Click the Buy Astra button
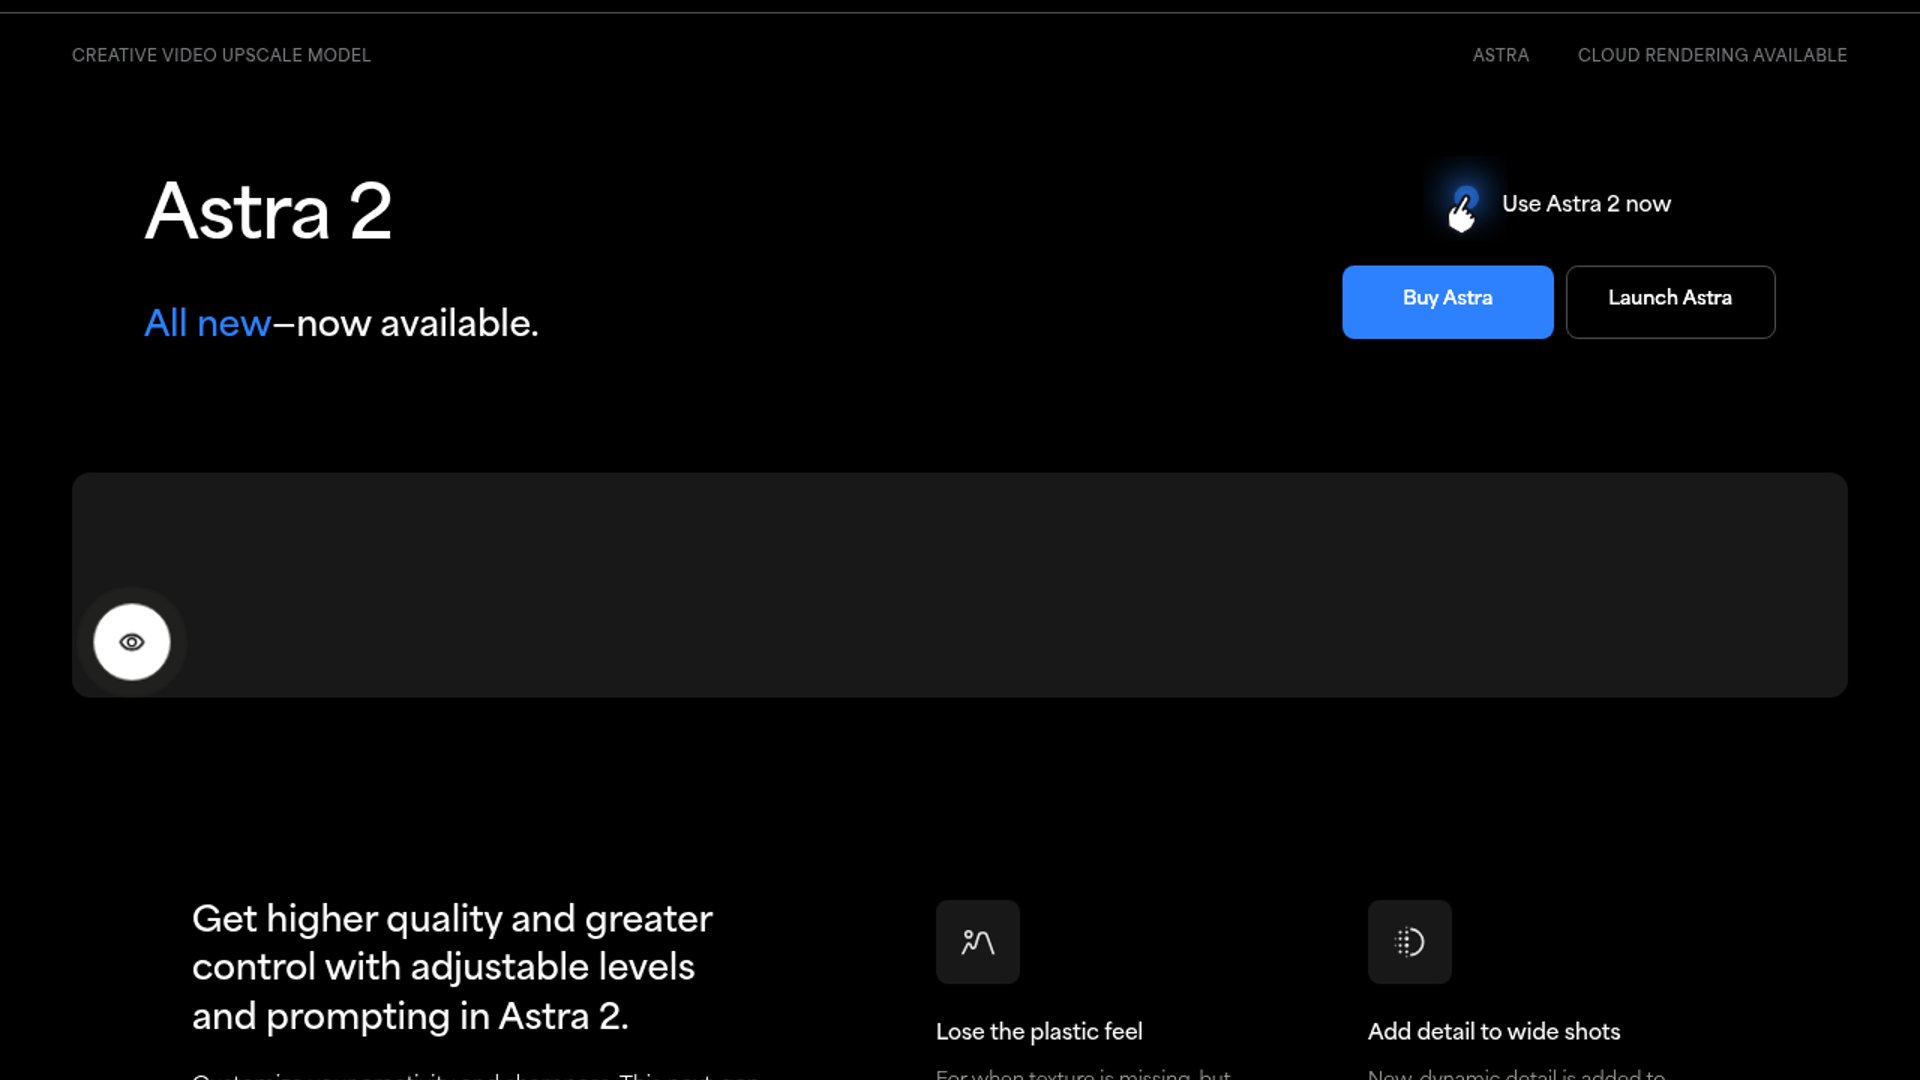This screenshot has height=1080, width=1920. click(x=1447, y=302)
